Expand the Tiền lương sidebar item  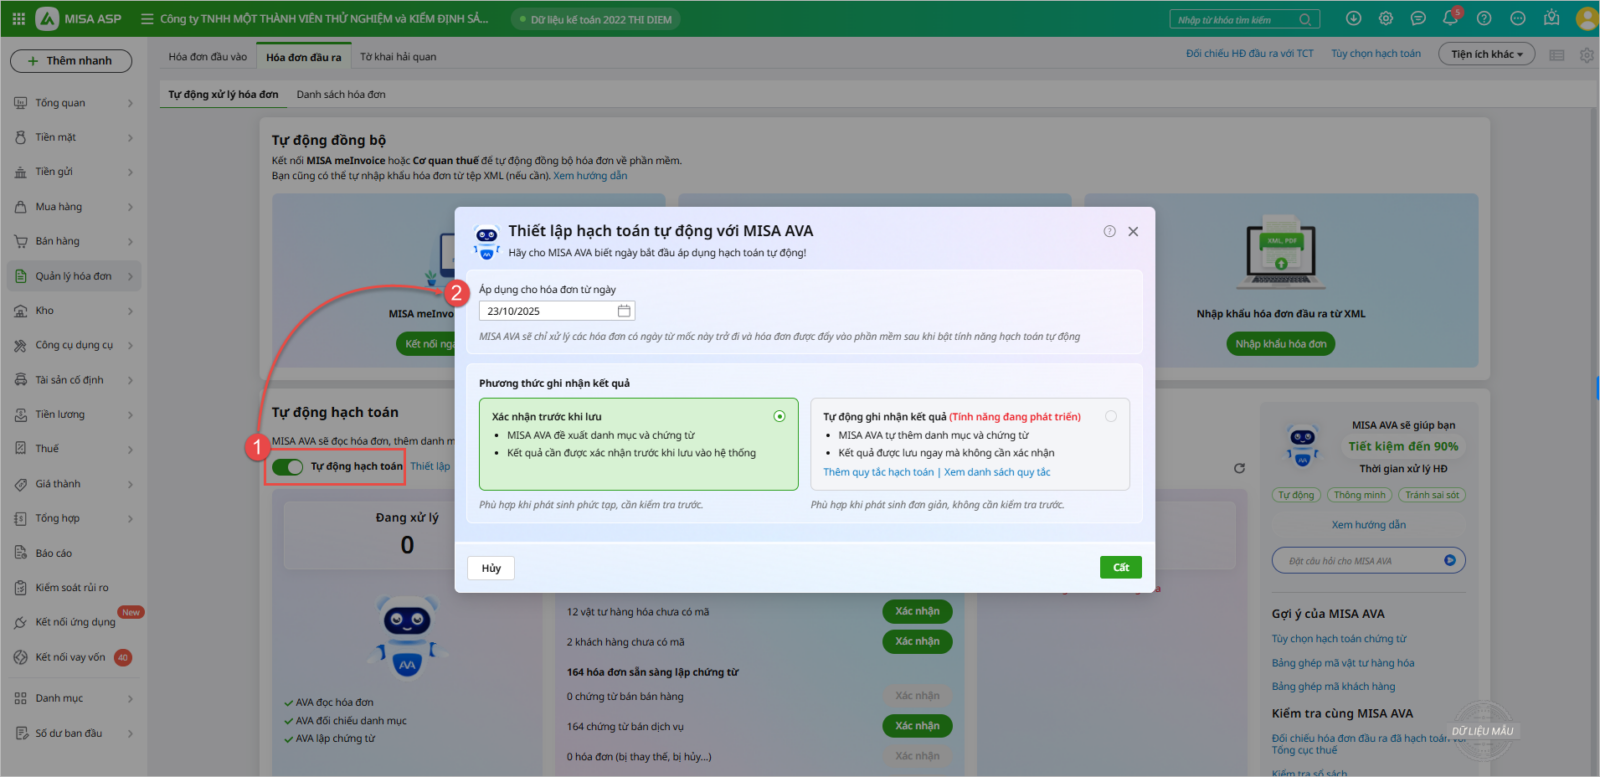click(x=75, y=414)
